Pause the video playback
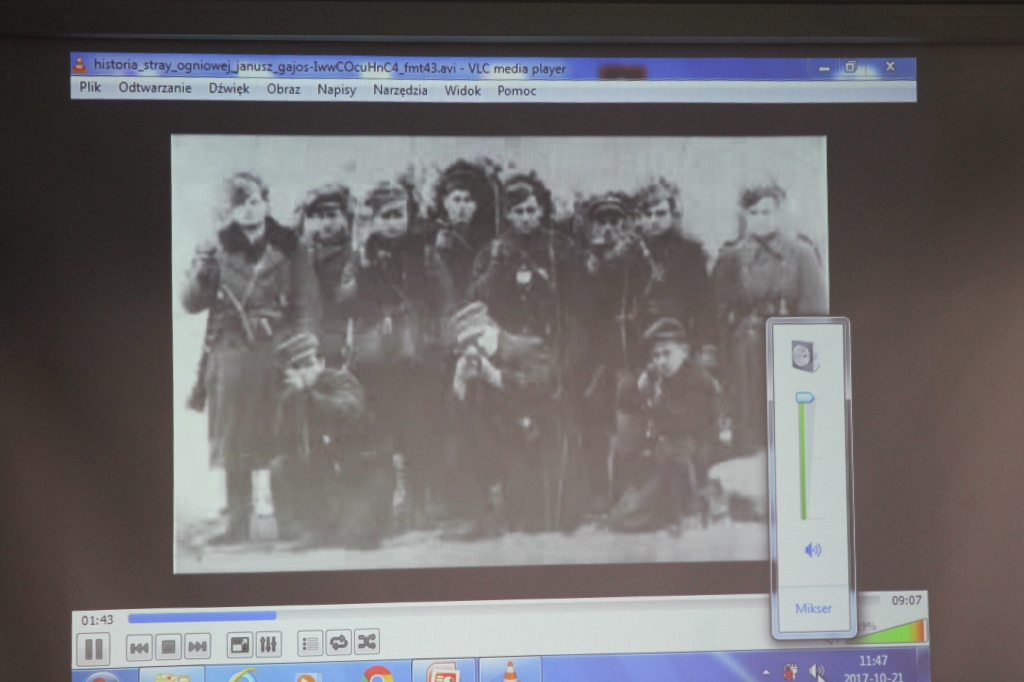Screen dimensions: 1024x682 pos(93,649)
